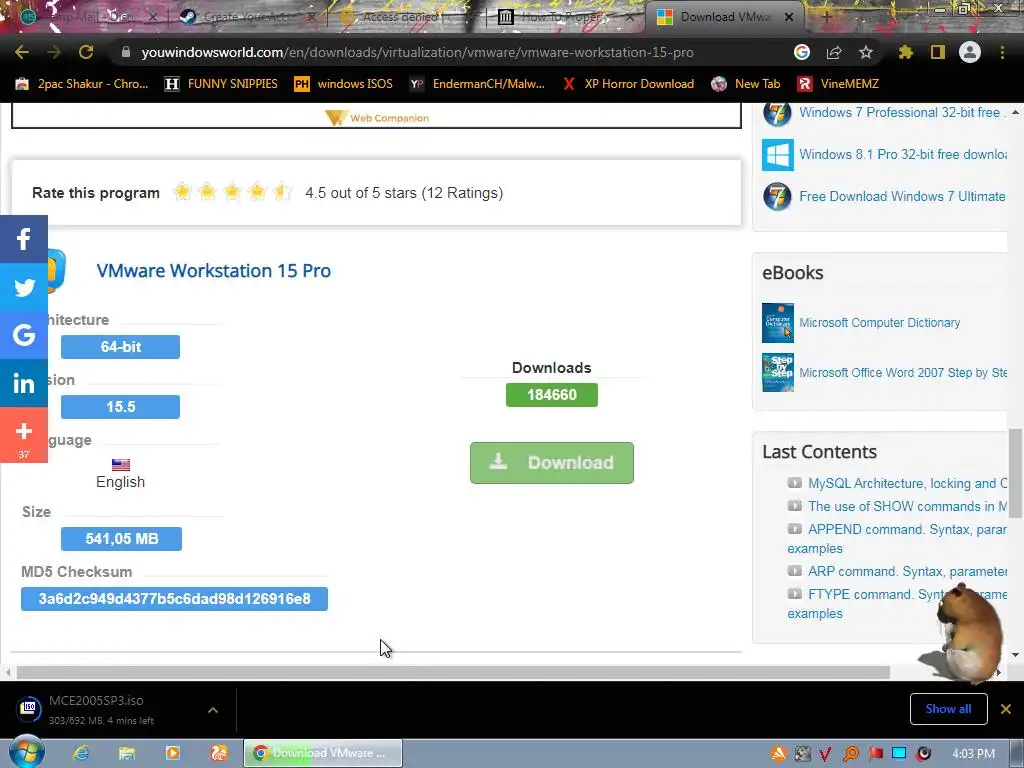The height and width of the screenshot is (768, 1024).
Task: Open the windows ISOS bookmark
Action: point(344,84)
